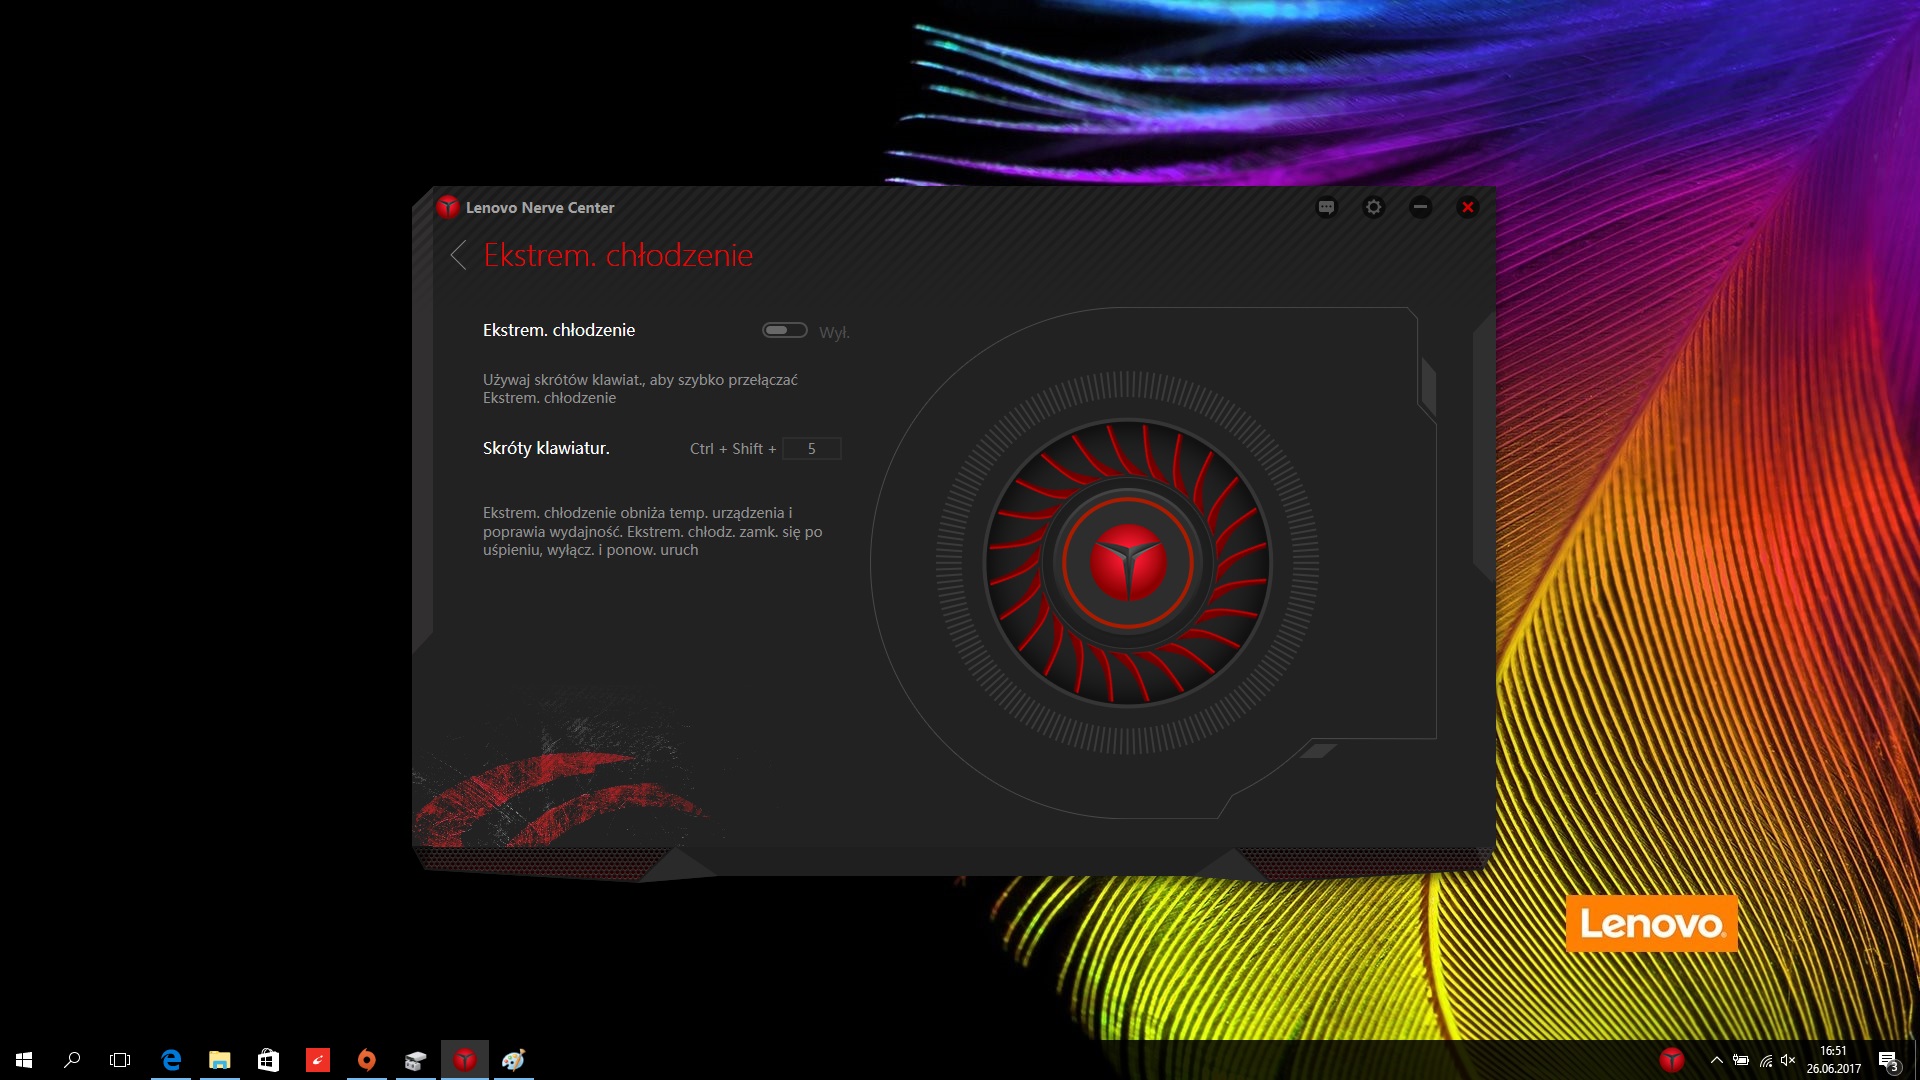Image resolution: width=1920 pixels, height=1080 pixels.
Task: Click the 'Ctrl + Shift +' text
Action: pyautogui.click(x=733, y=449)
